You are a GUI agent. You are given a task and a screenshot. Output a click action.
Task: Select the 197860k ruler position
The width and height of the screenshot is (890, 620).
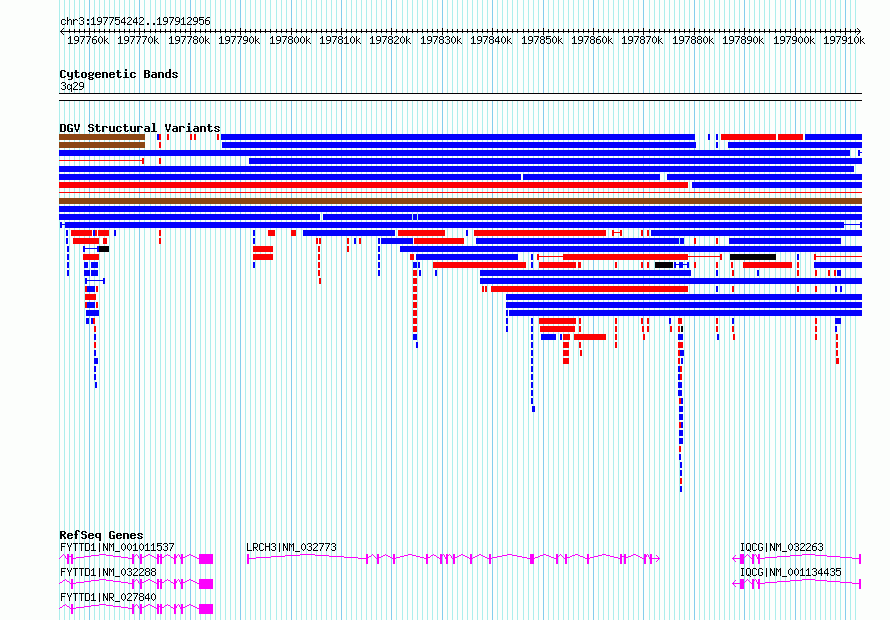592,40
